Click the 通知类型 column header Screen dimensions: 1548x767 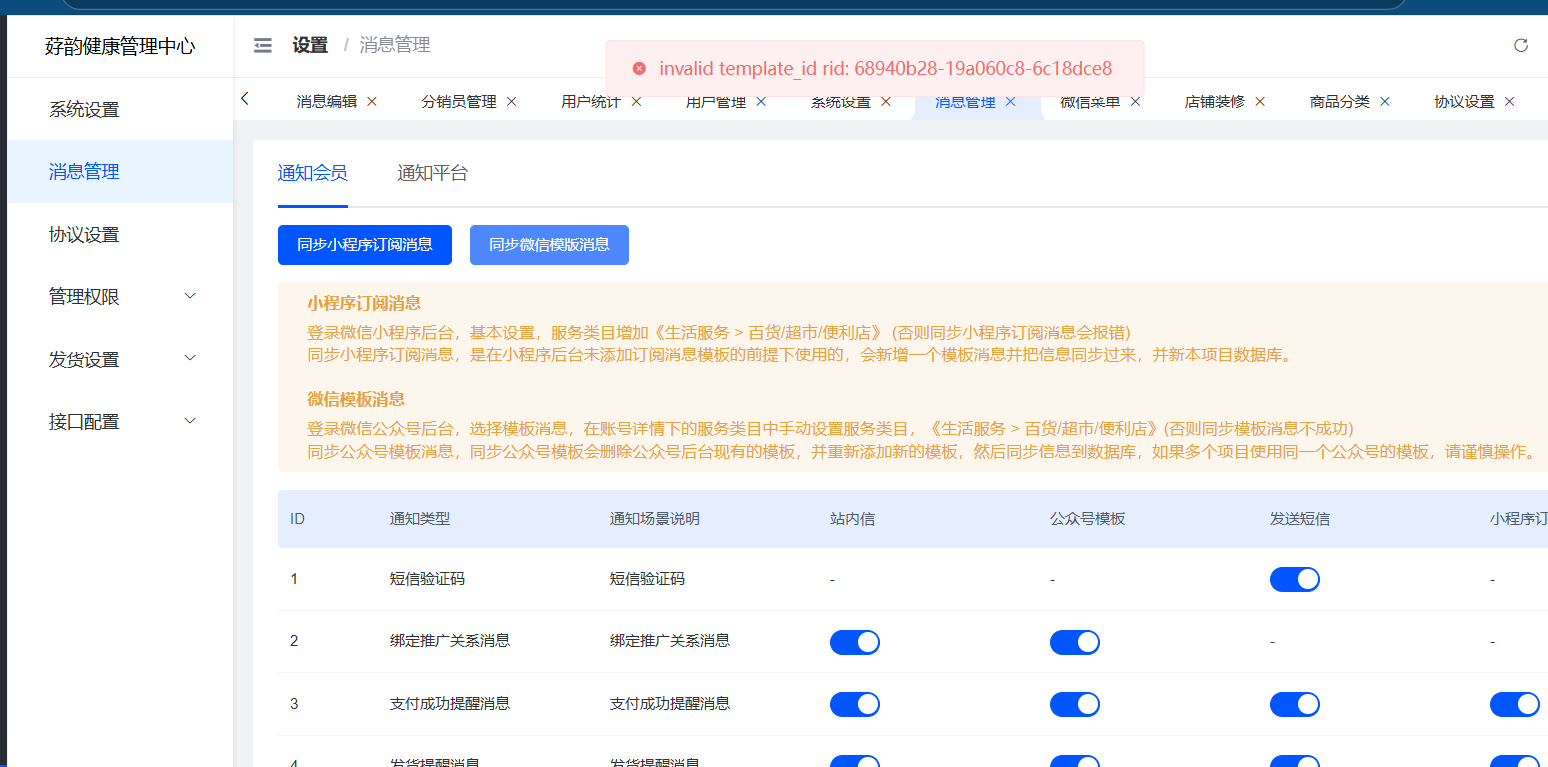tap(420, 519)
